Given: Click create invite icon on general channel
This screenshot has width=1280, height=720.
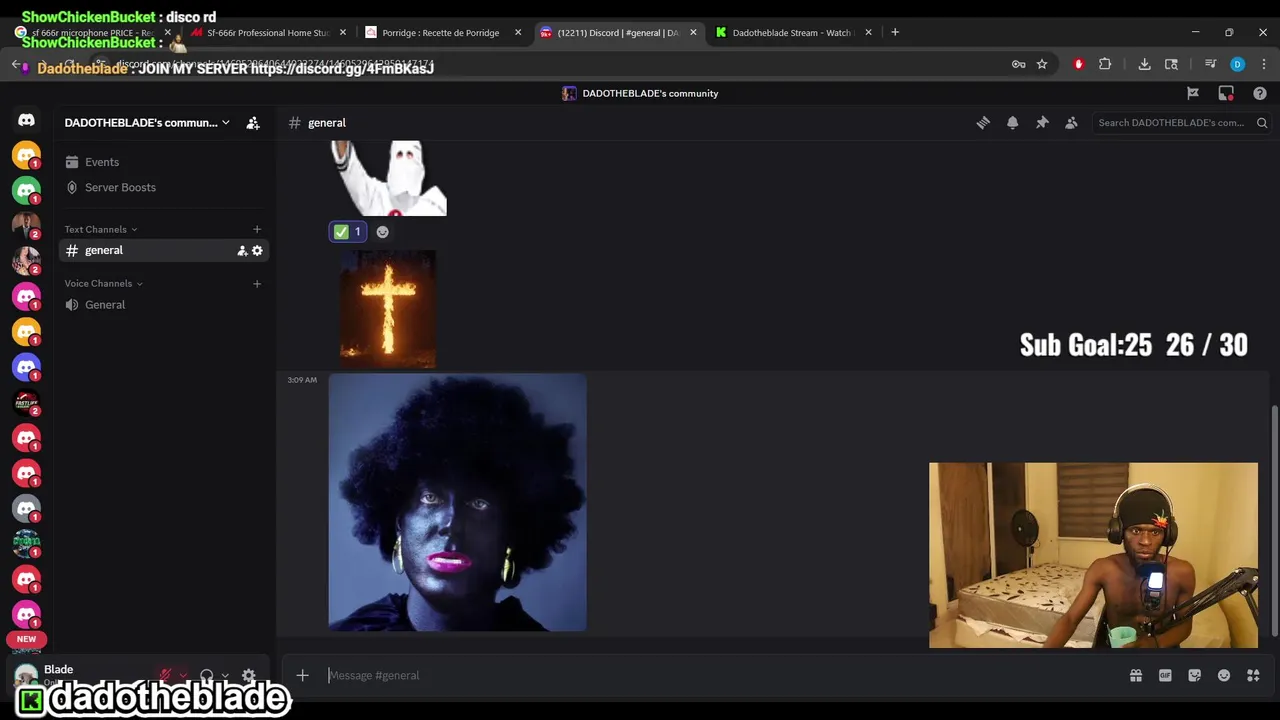Looking at the screenshot, I should click(x=242, y=251).
